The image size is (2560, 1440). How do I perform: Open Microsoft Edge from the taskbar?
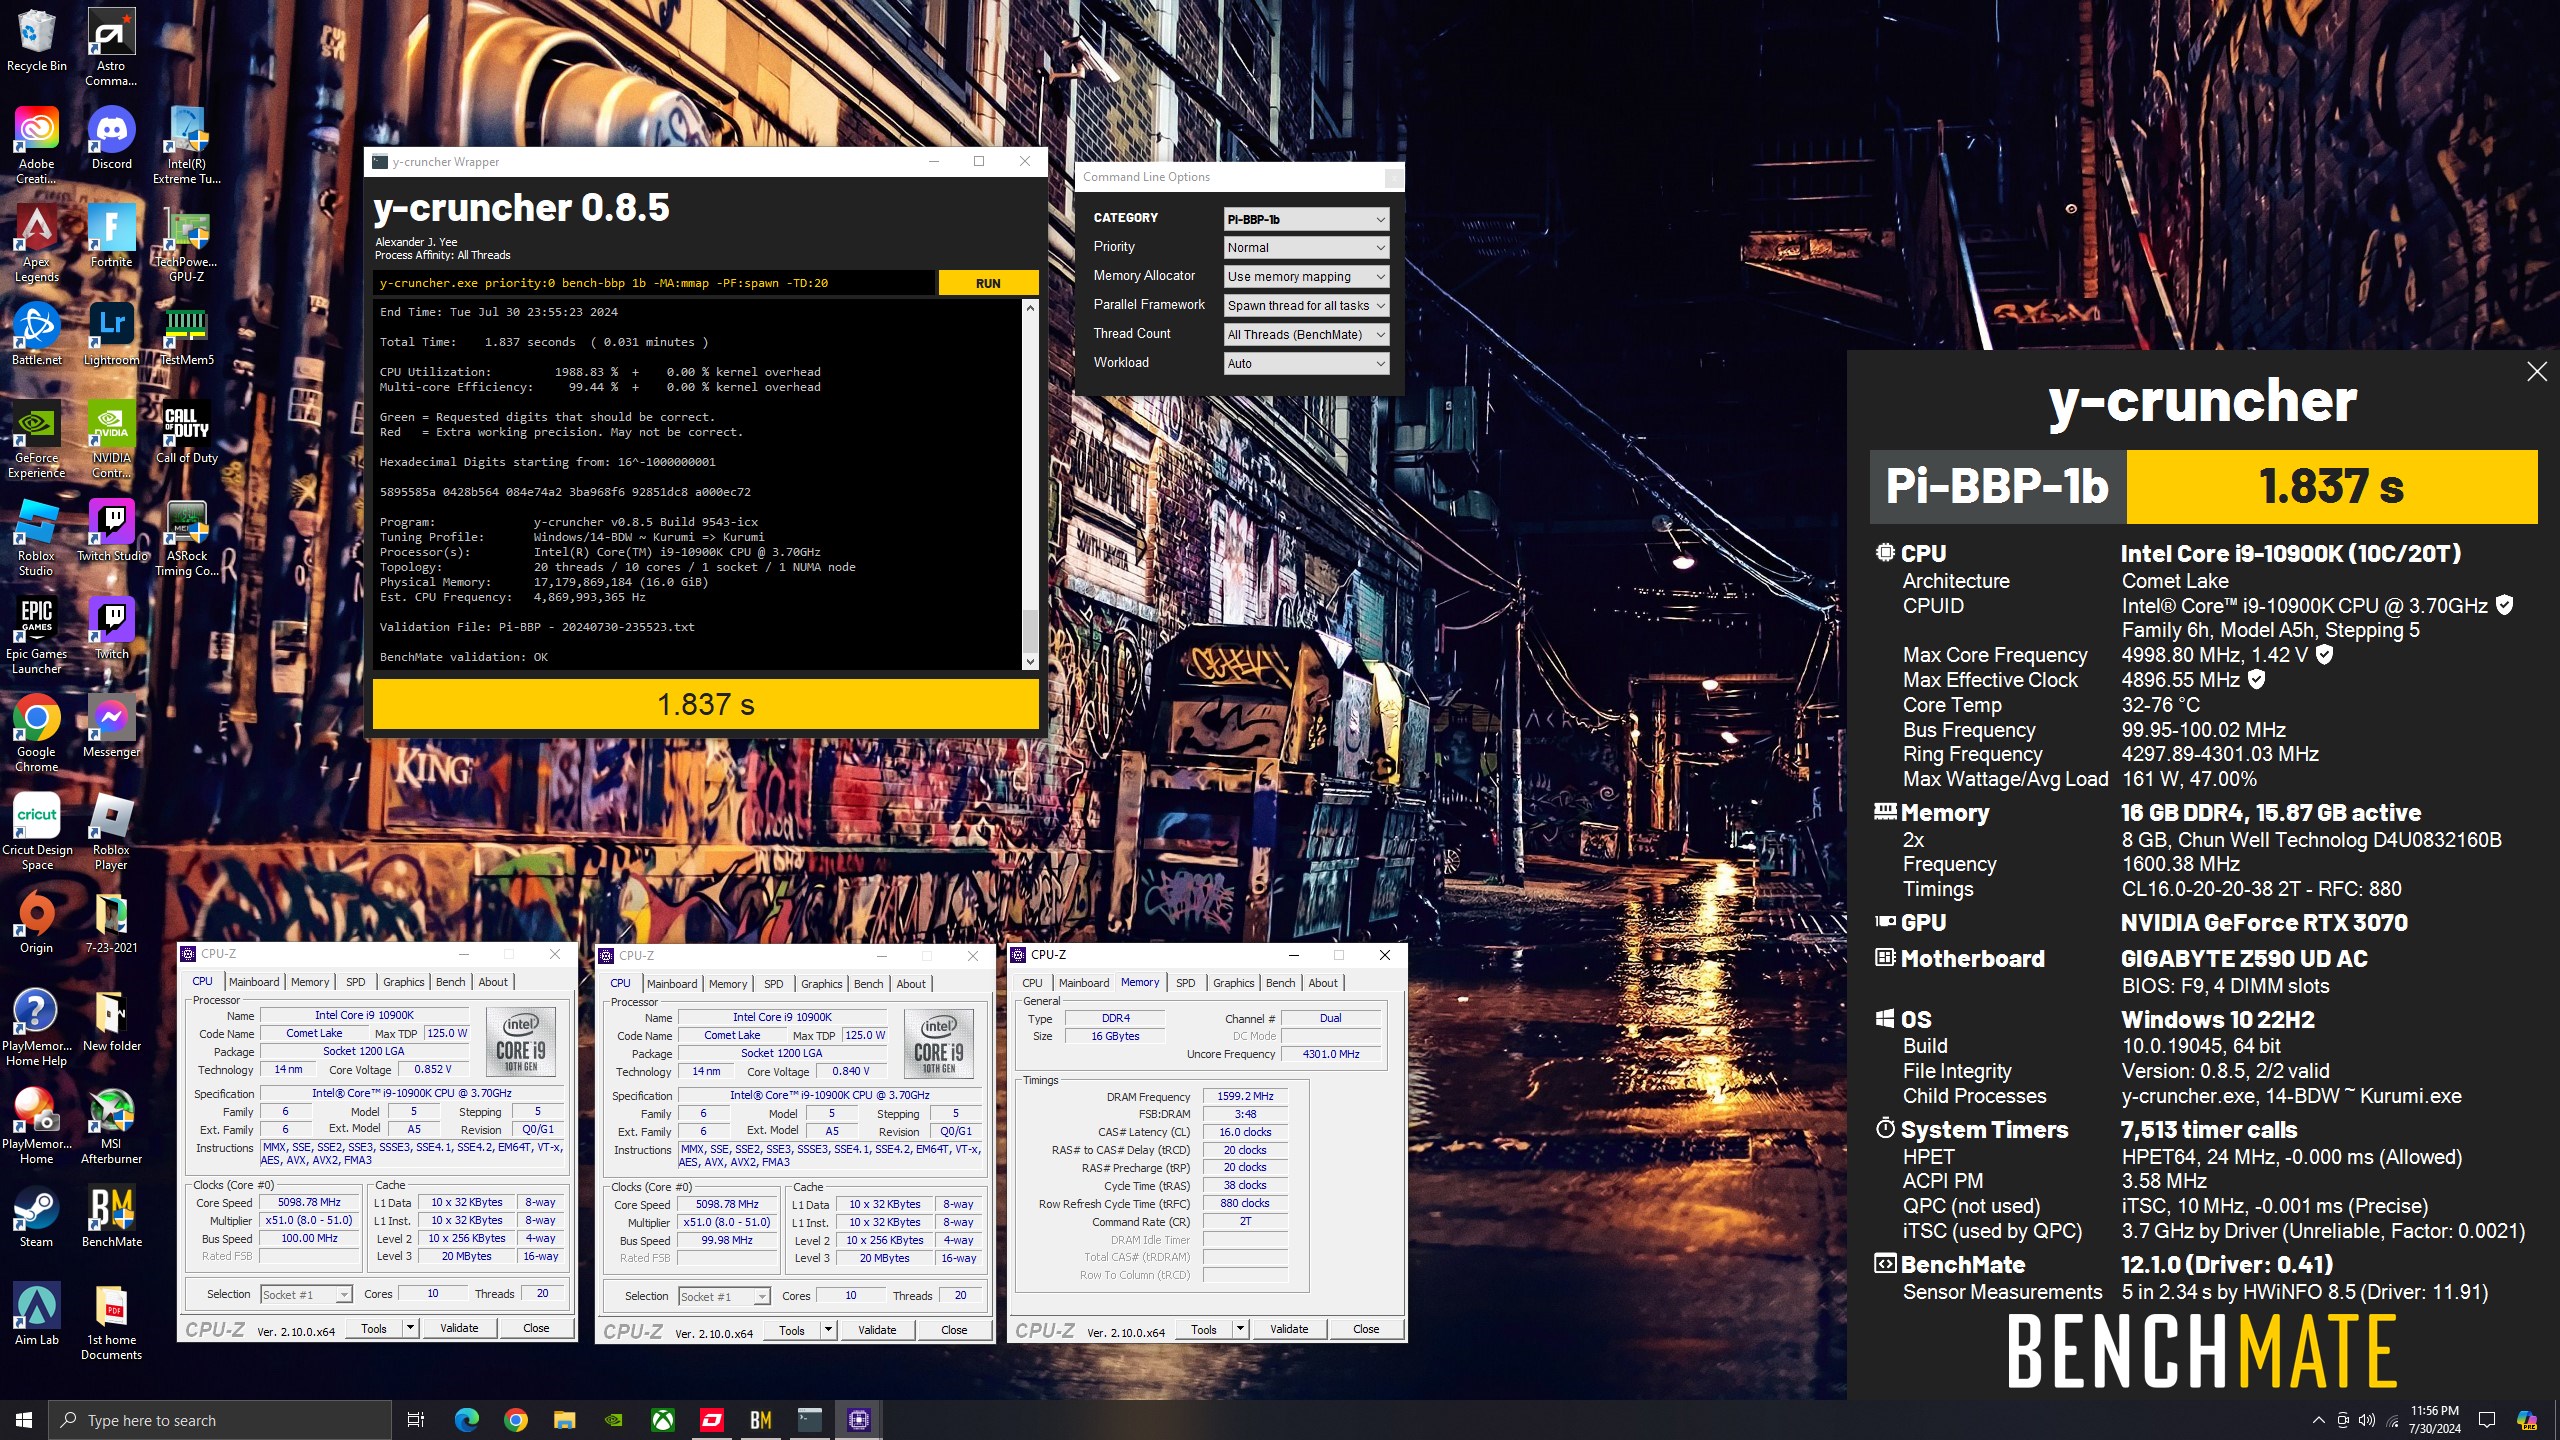coord(467,1420)
